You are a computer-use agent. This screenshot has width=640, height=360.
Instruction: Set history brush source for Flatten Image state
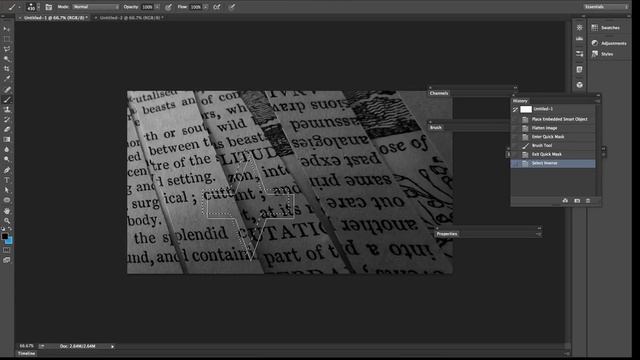[x=516, y=128]
